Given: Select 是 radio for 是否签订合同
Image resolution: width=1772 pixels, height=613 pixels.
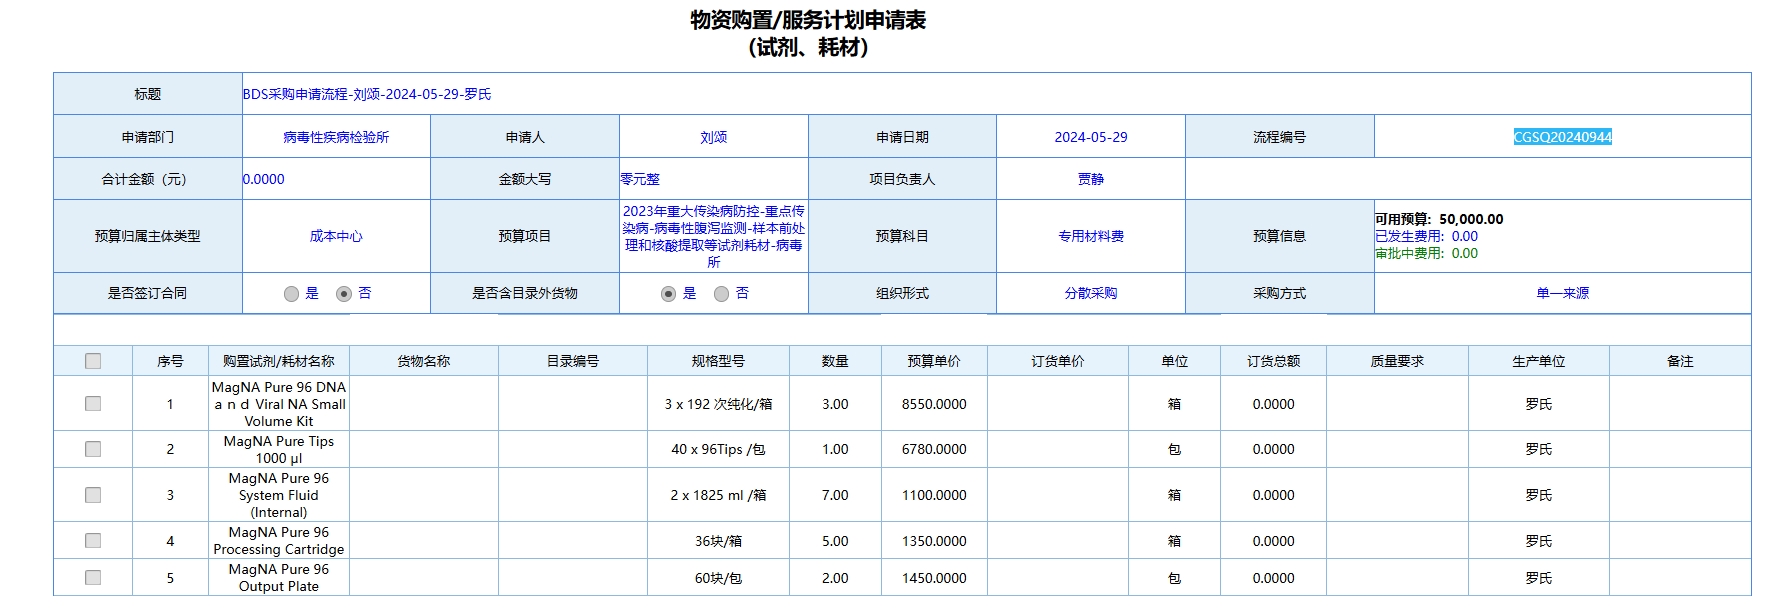Looking at the screenshot, I should [291, 294].
